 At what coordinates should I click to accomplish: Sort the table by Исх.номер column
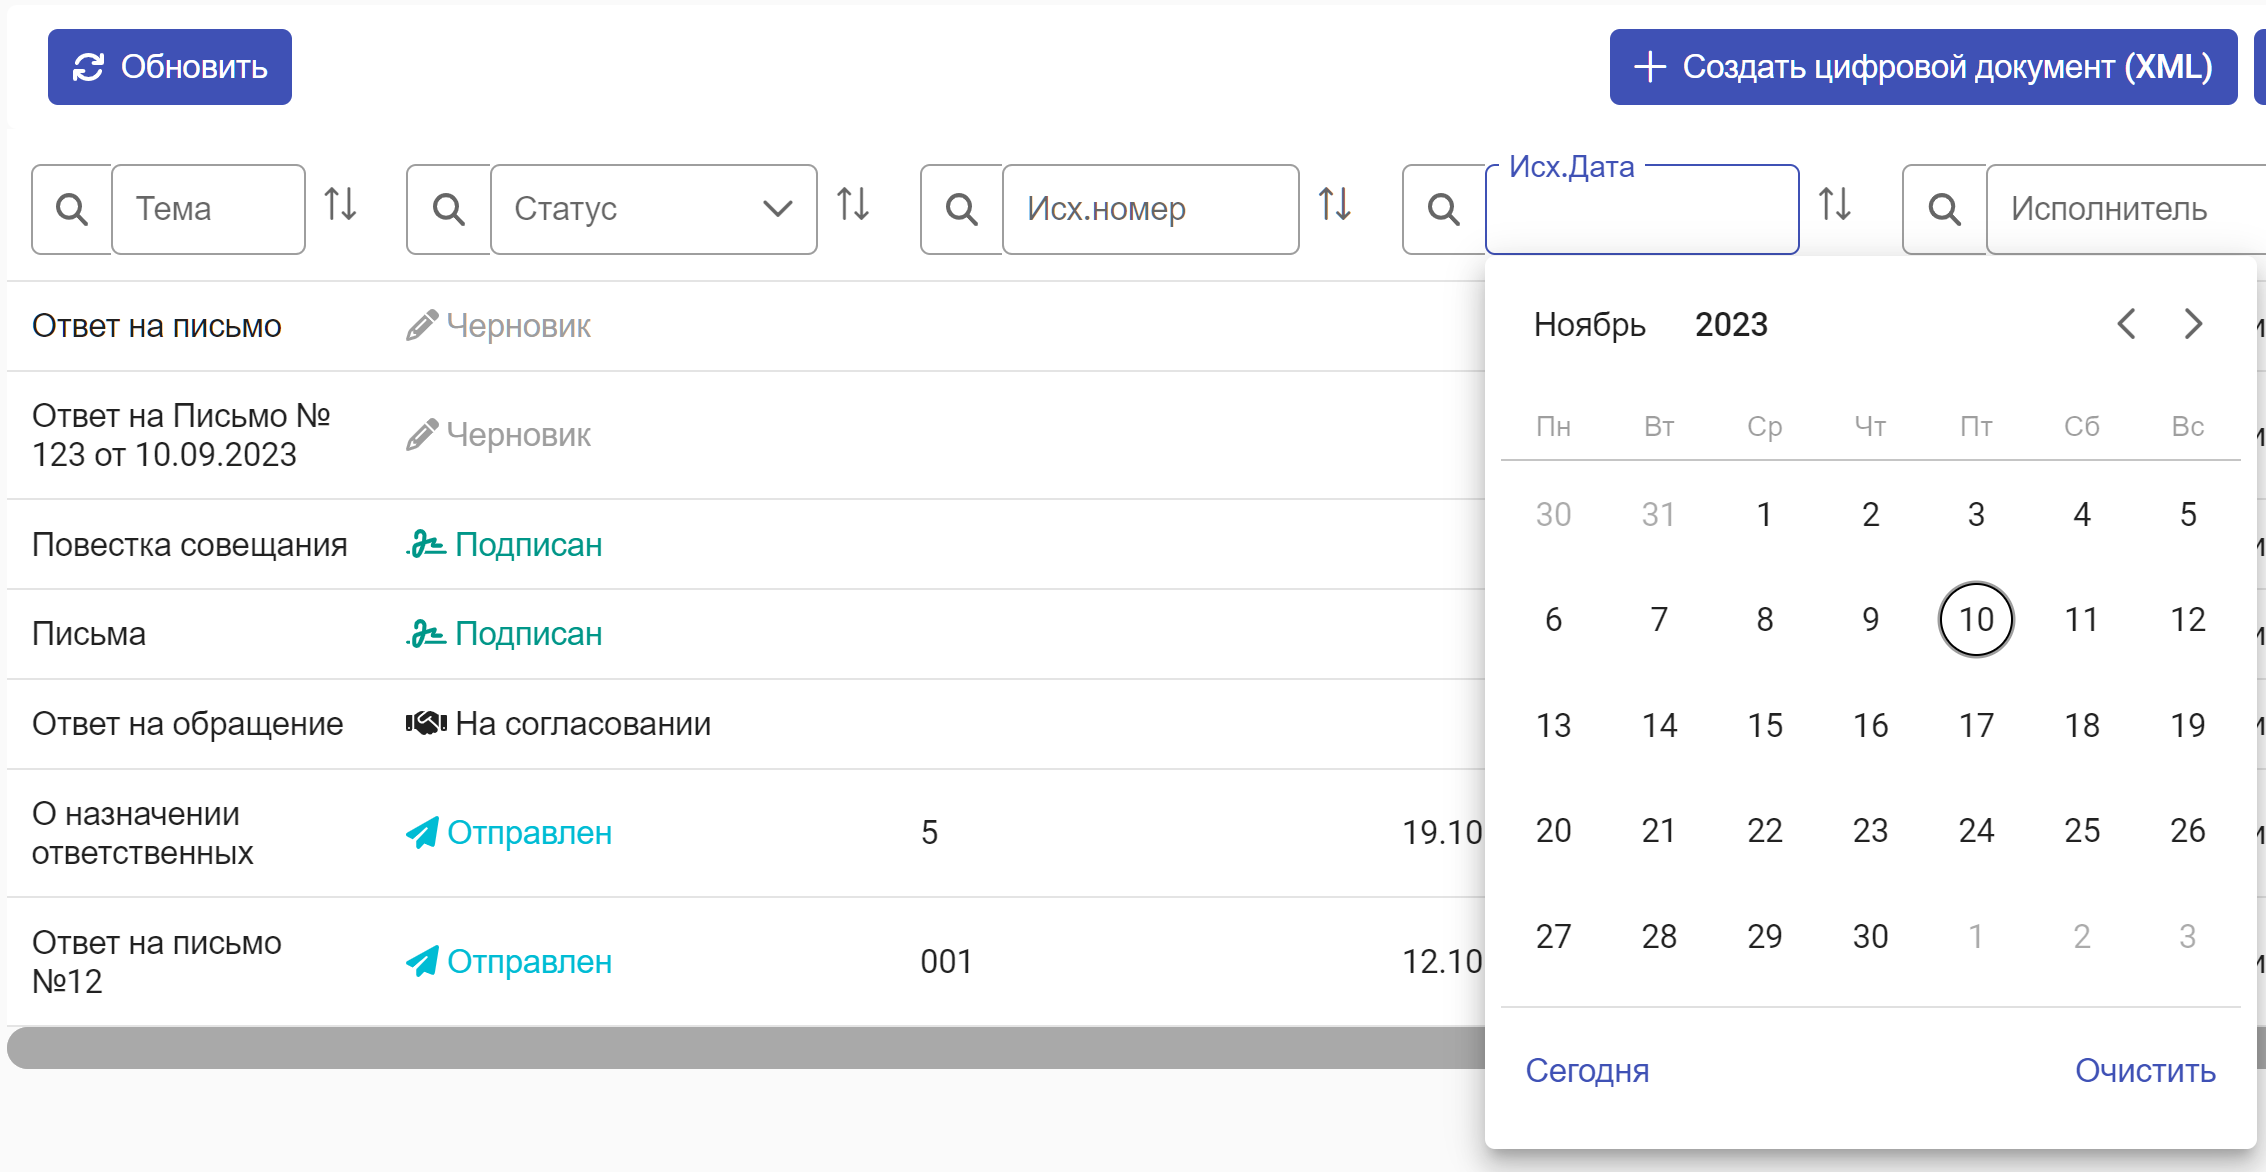pyautogui.click(x=1335, y=204)
